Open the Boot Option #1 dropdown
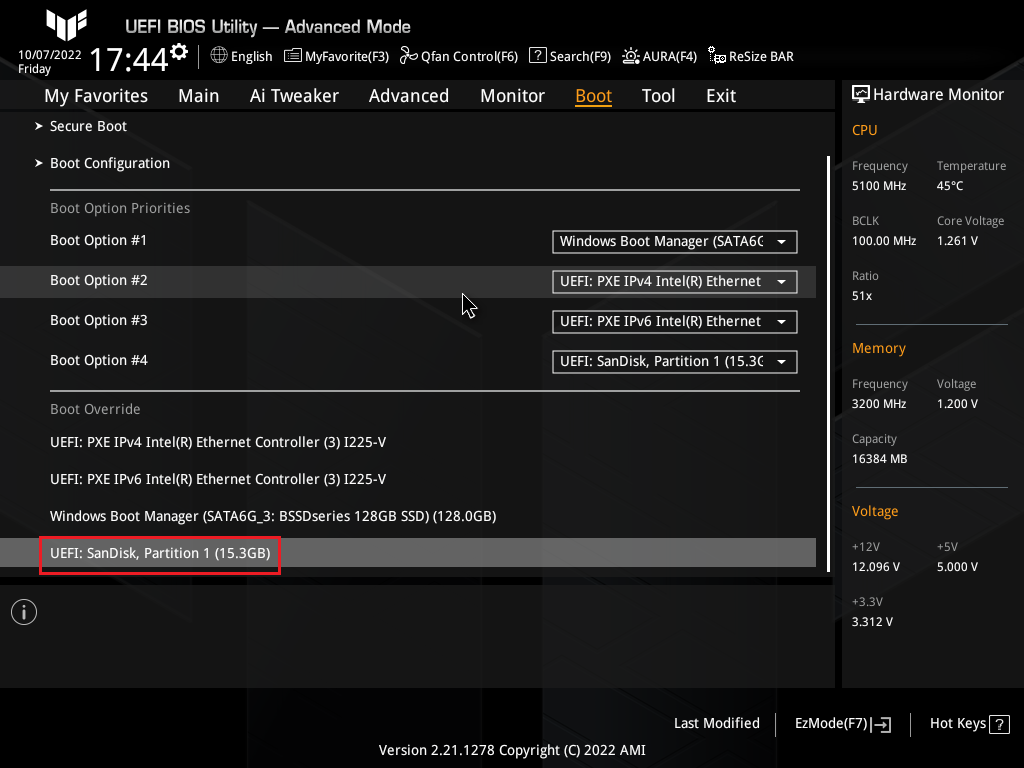The image size is (1024, 768). 675,242
